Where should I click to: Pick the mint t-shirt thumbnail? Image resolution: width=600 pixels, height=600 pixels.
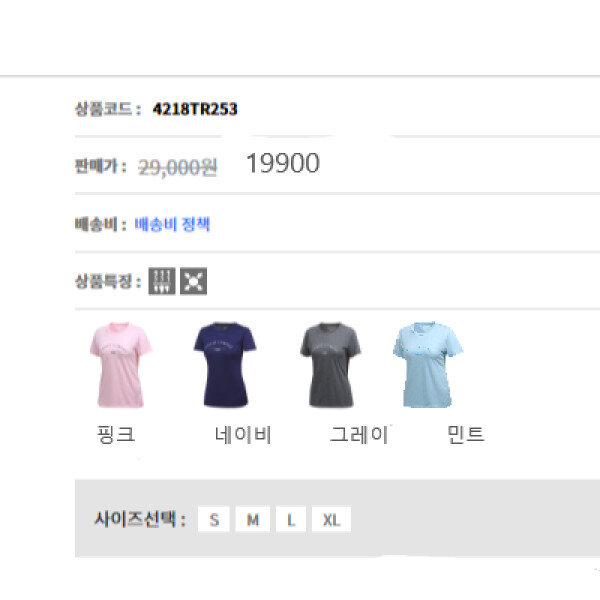[x=427, y=364]
